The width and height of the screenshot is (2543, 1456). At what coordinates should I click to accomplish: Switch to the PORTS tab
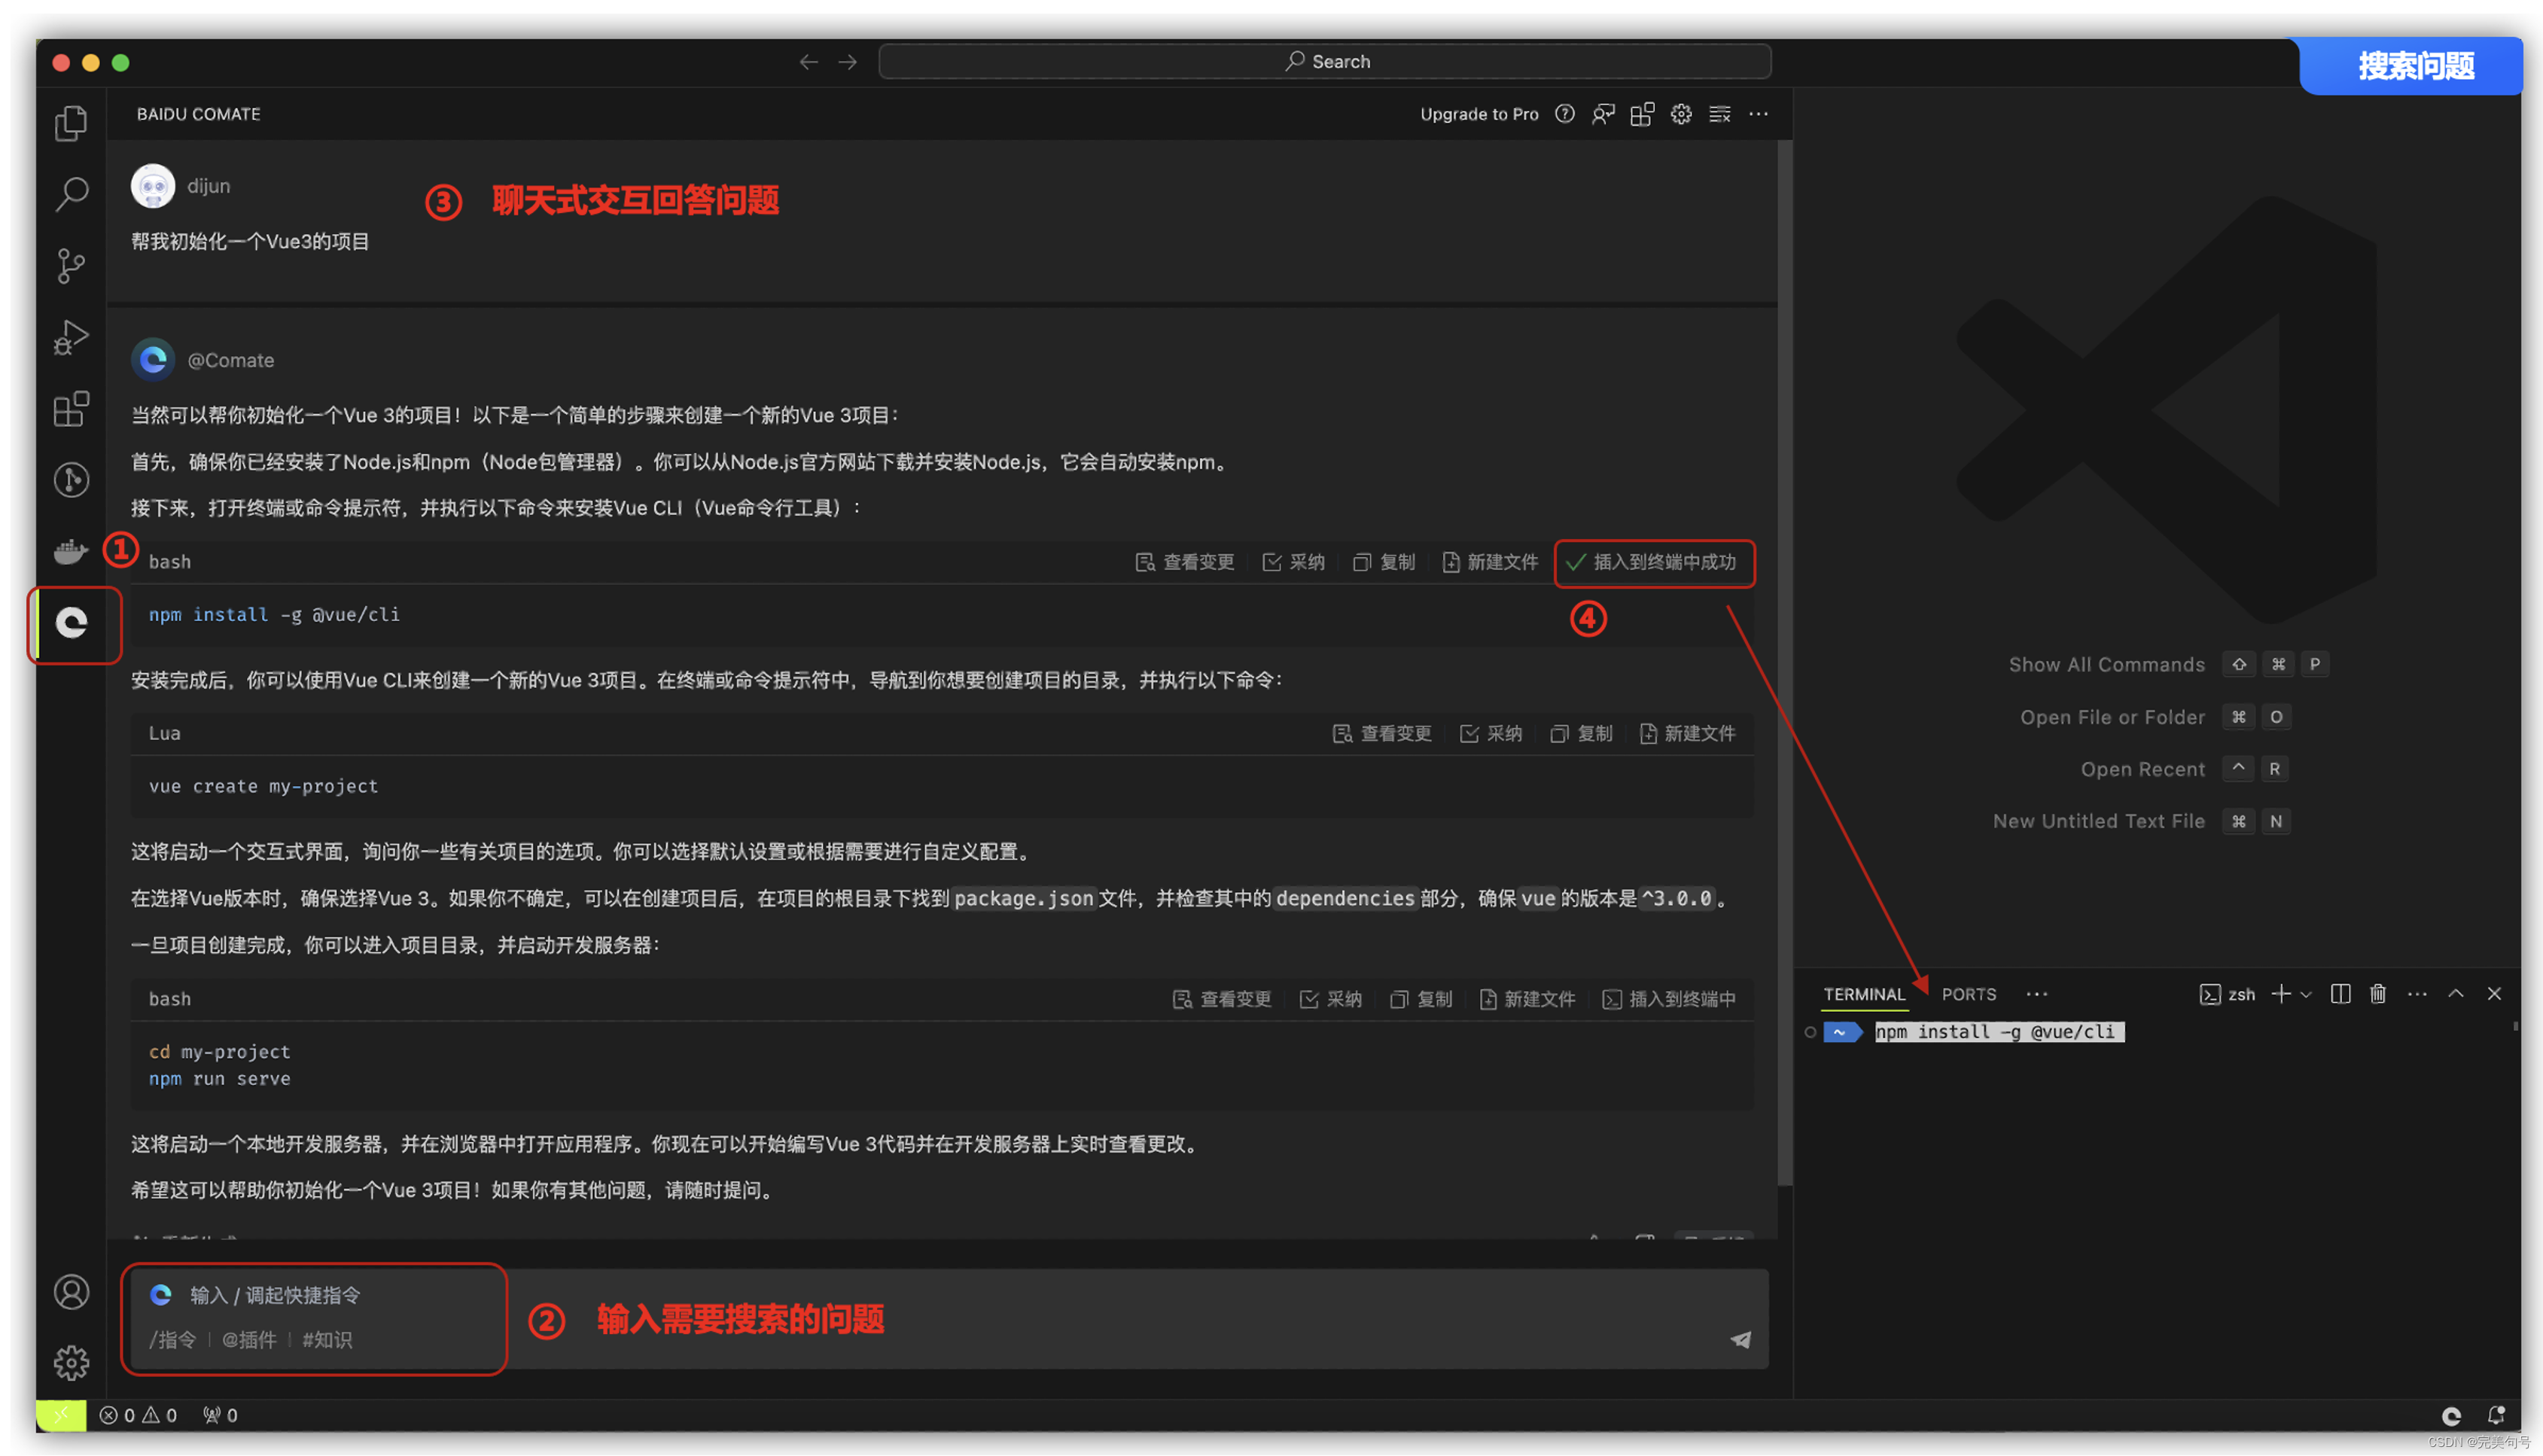point(1968,994)
